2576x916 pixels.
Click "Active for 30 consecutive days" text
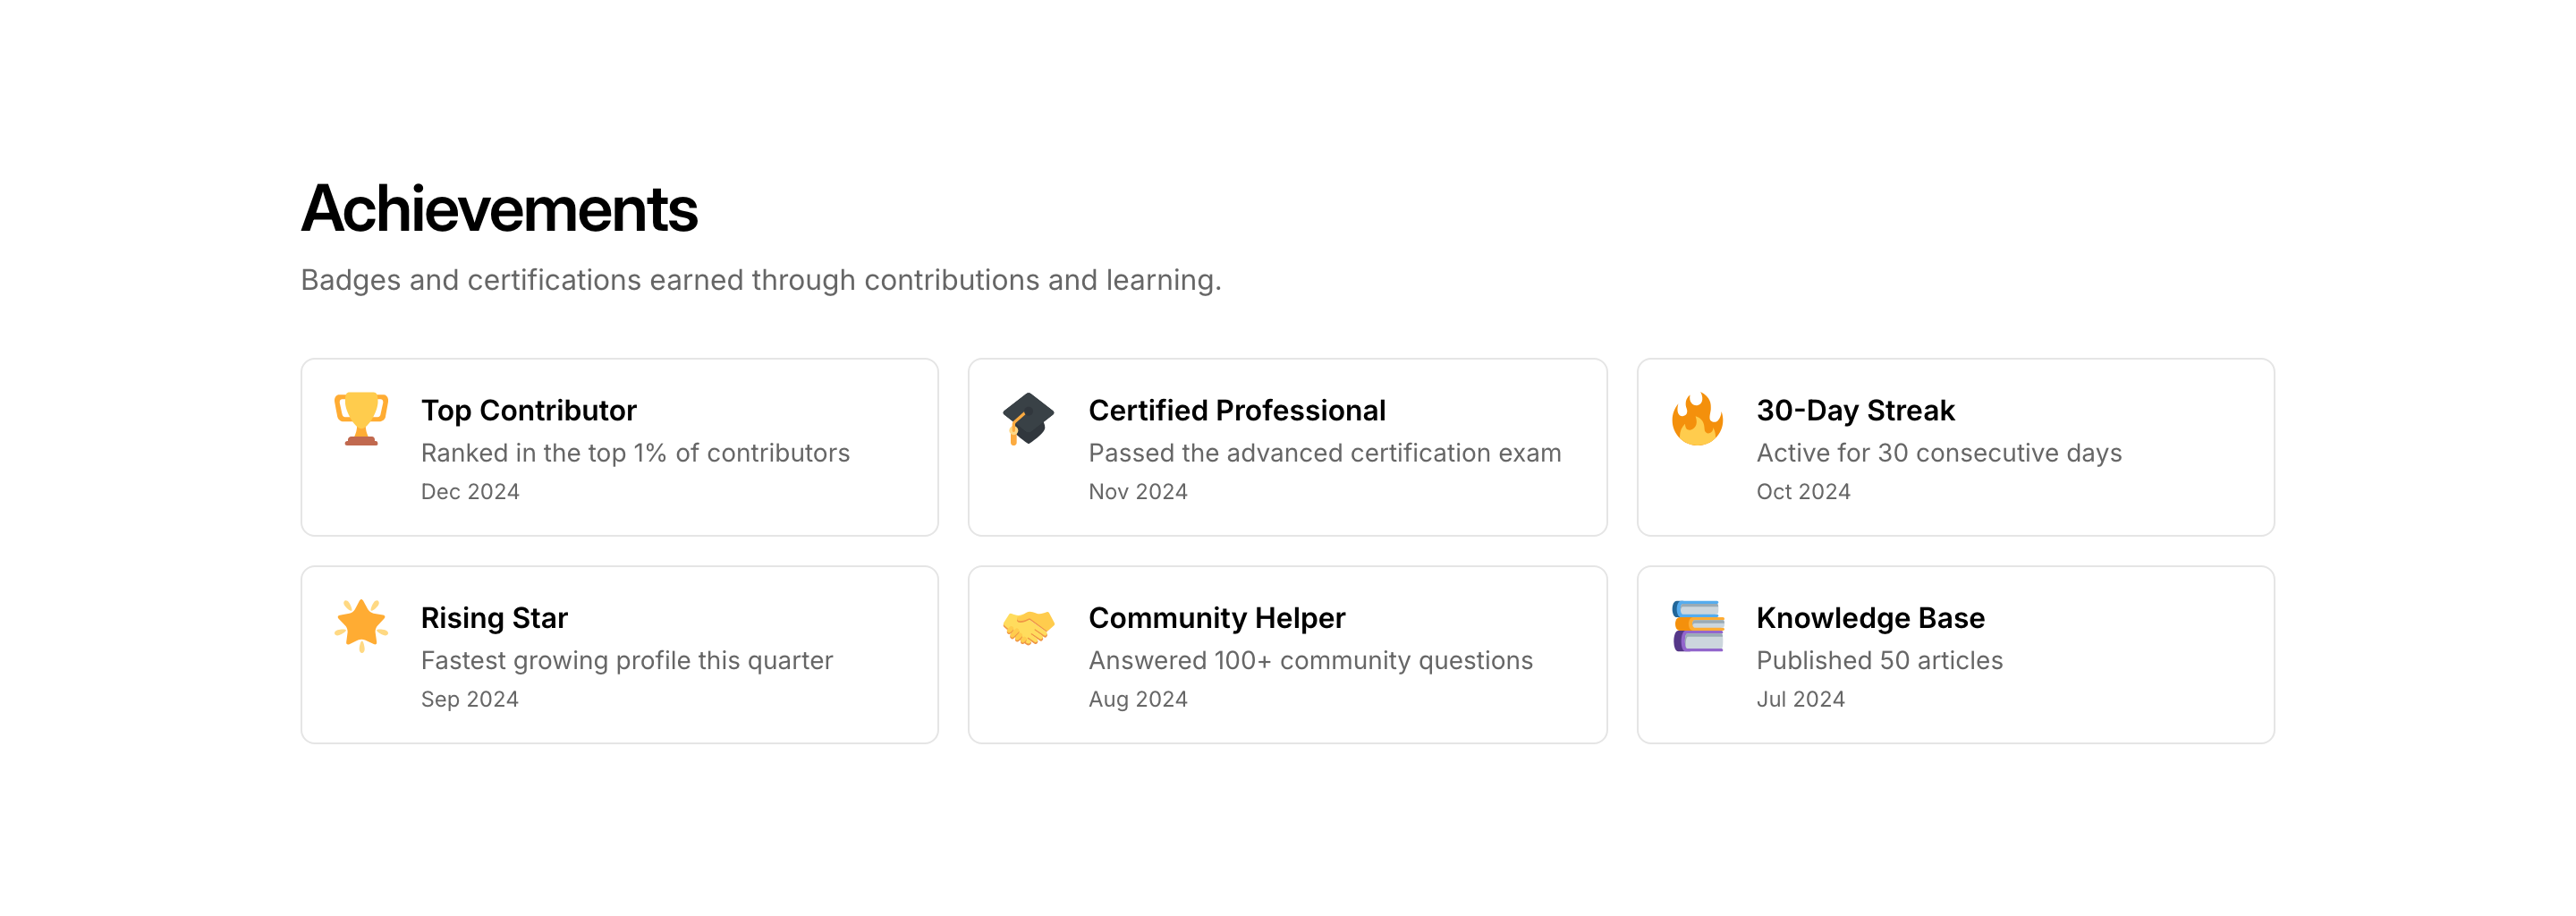[1938, 453]
